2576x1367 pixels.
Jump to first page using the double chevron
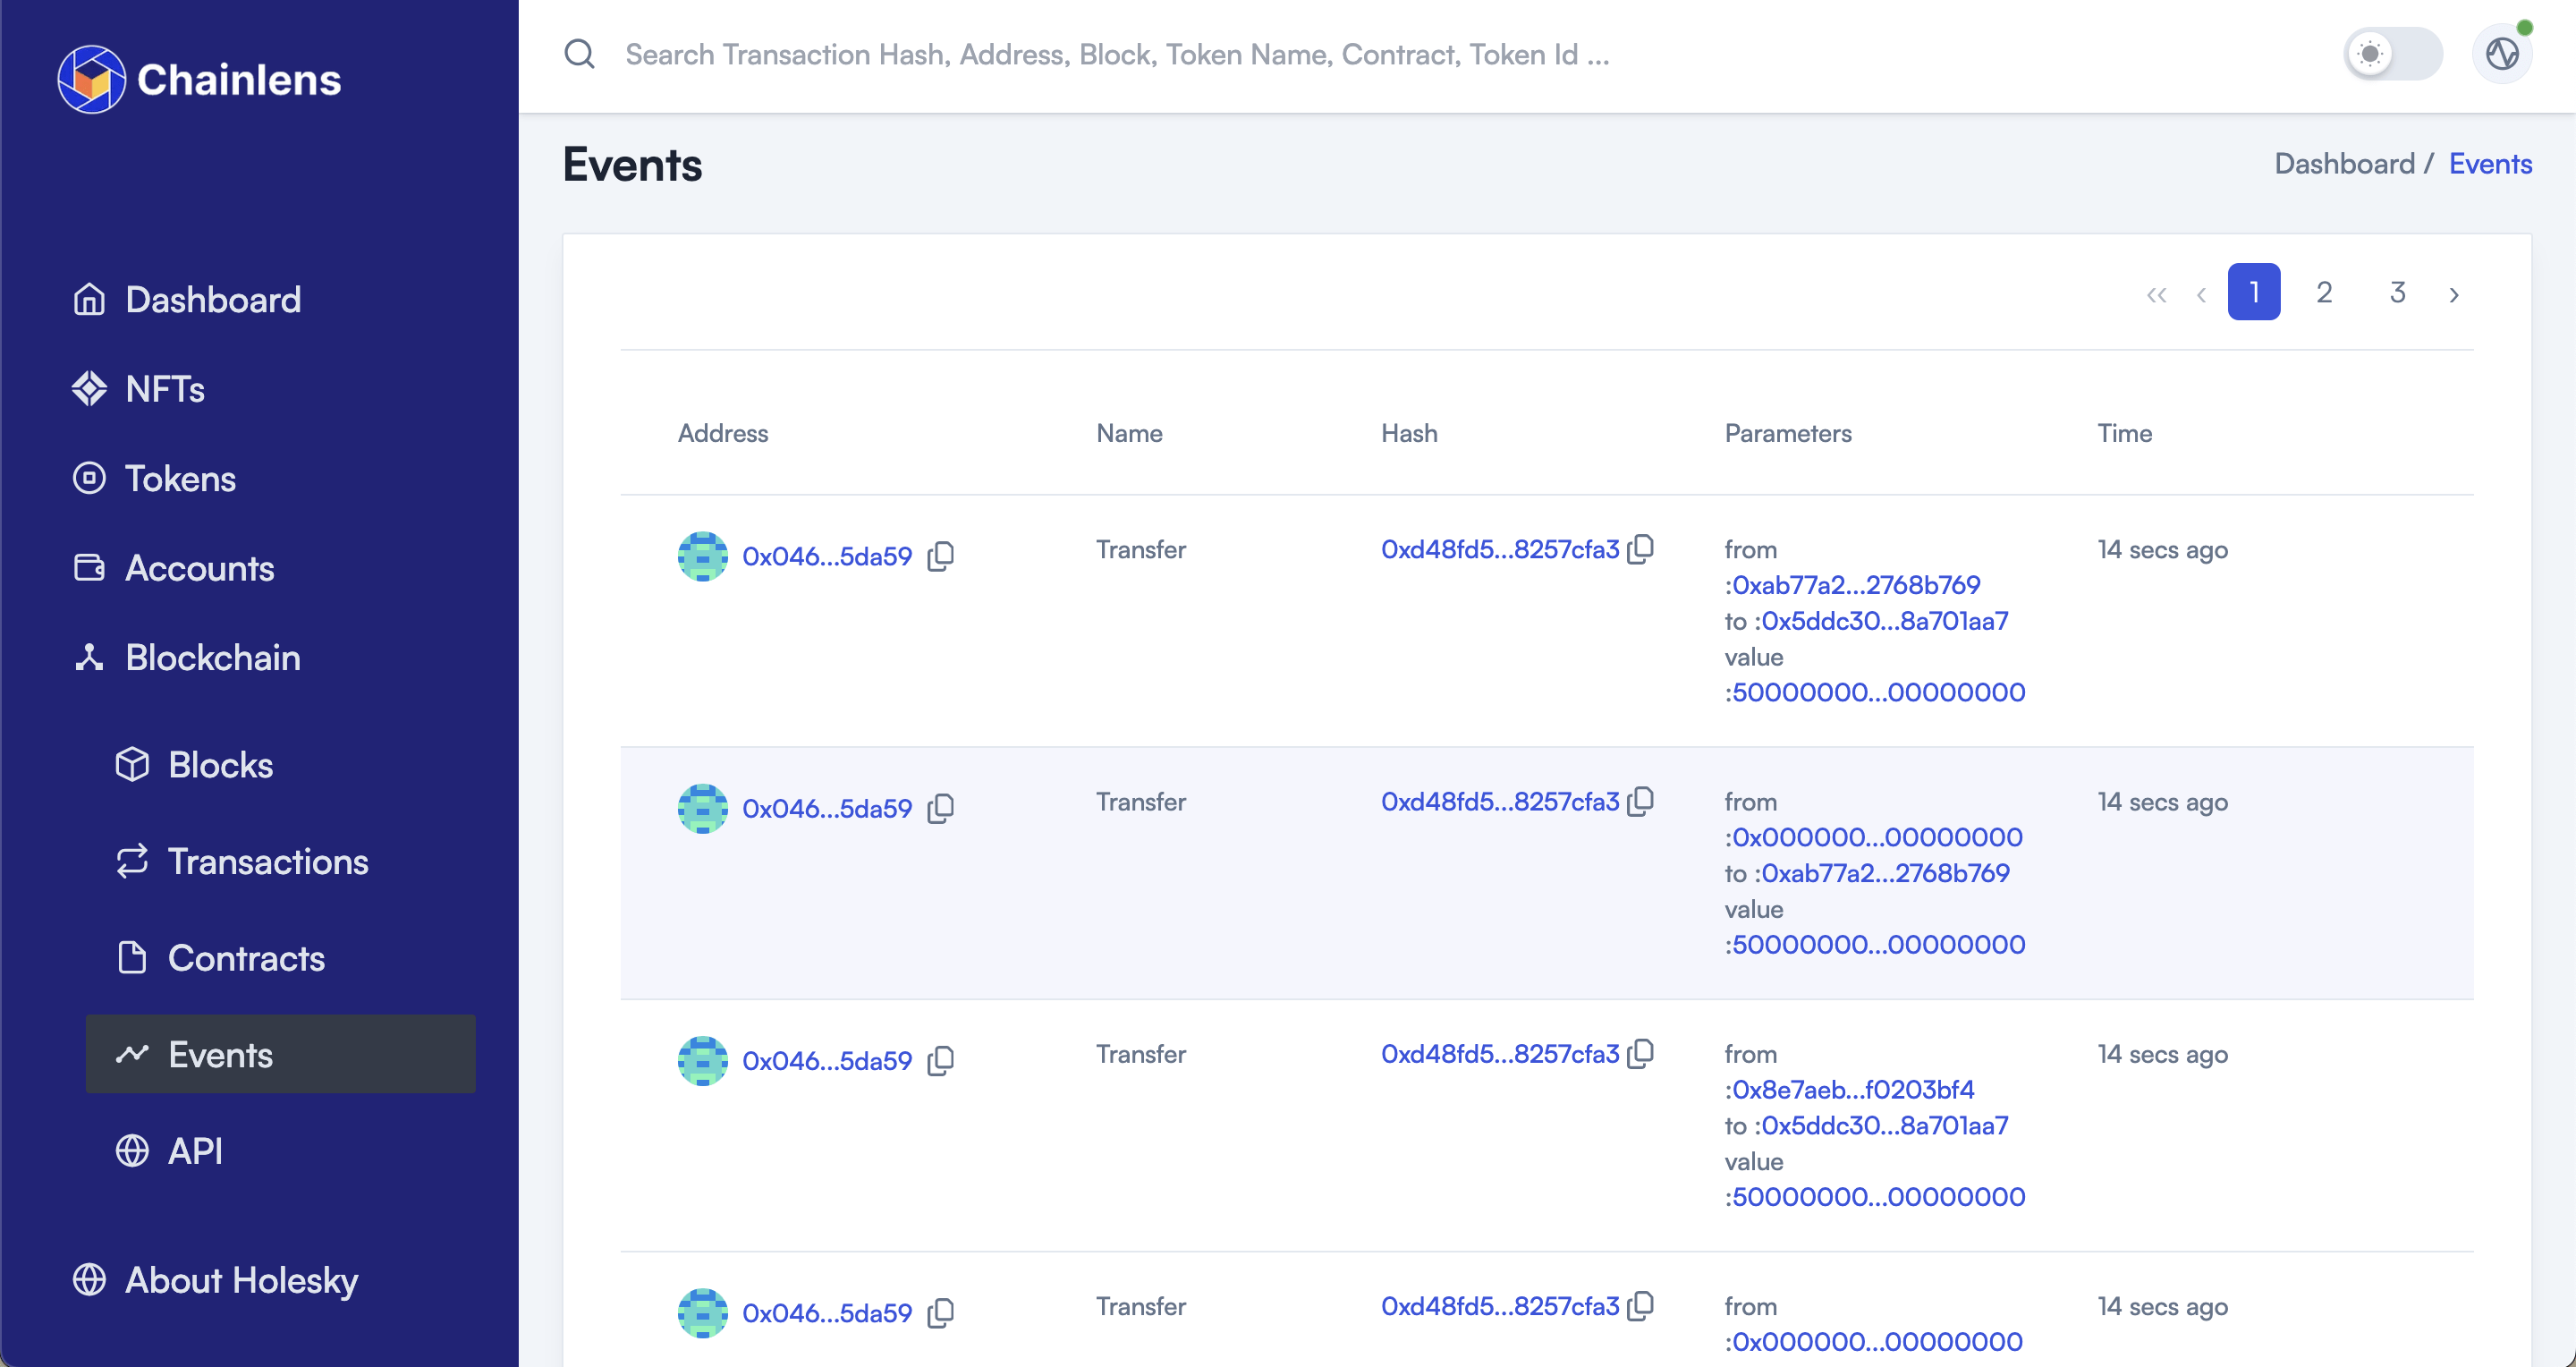[x=2157, y=294]
